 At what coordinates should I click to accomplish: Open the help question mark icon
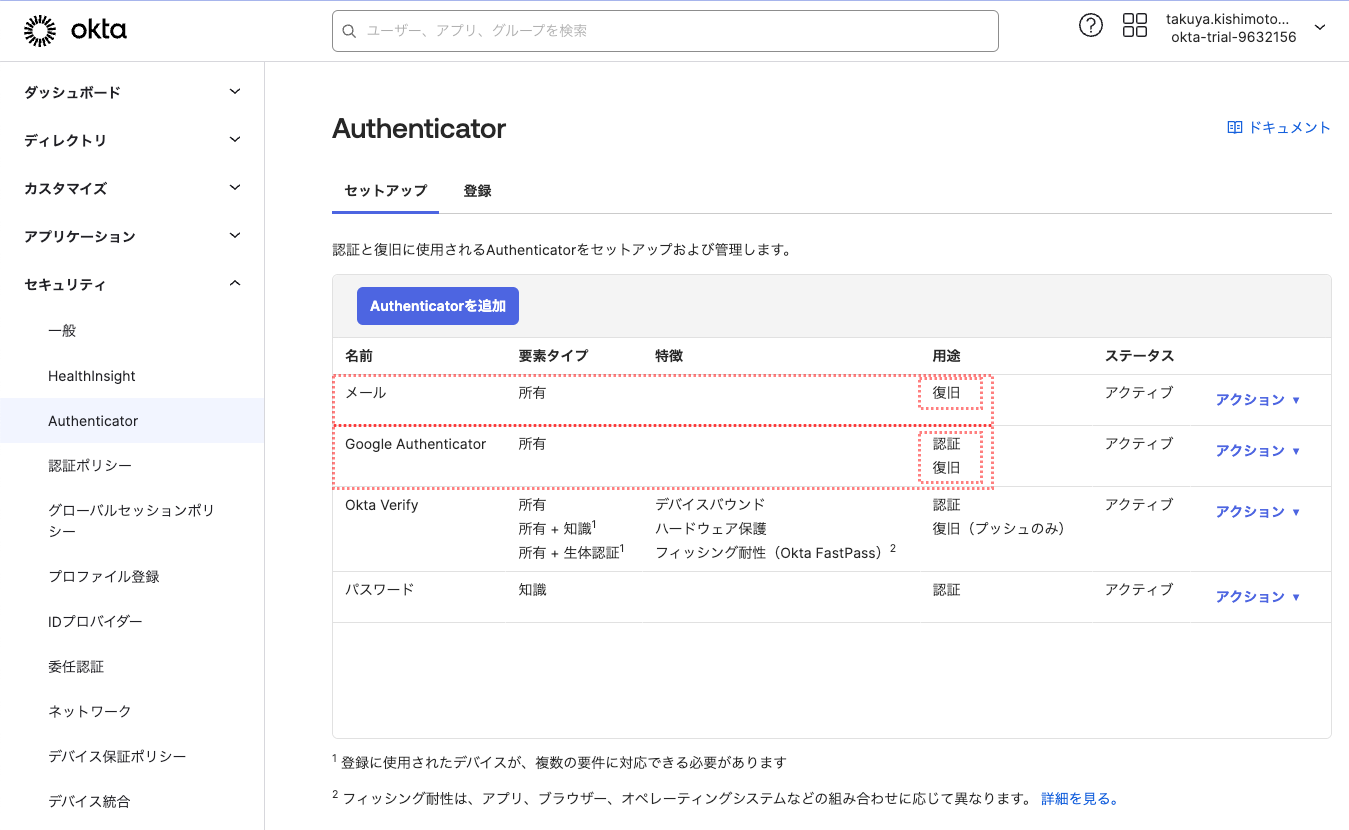1090,25
